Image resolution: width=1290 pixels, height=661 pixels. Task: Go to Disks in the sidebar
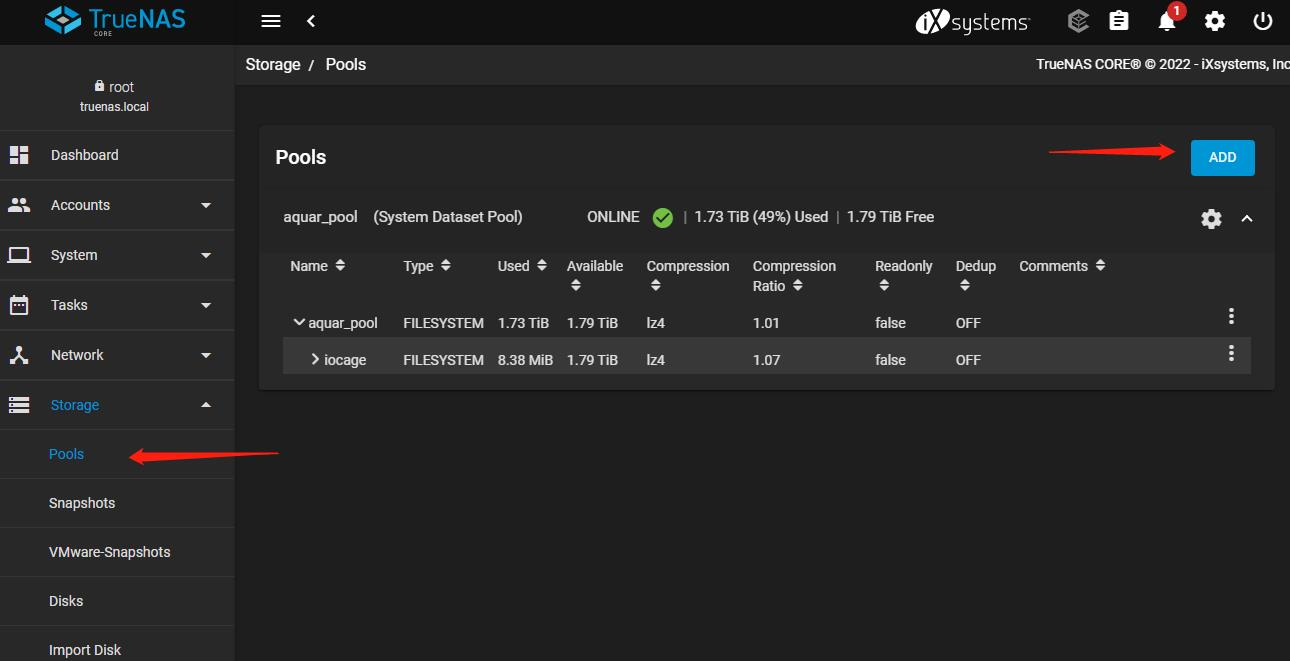66,601
